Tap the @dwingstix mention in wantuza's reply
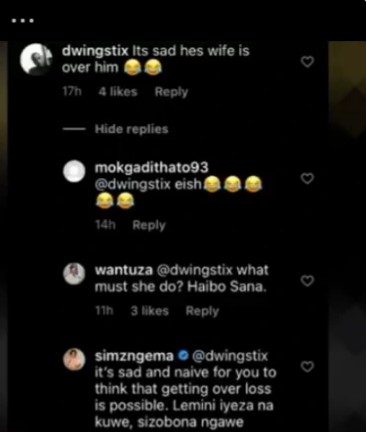367x432 pixels. coord(194,270)
